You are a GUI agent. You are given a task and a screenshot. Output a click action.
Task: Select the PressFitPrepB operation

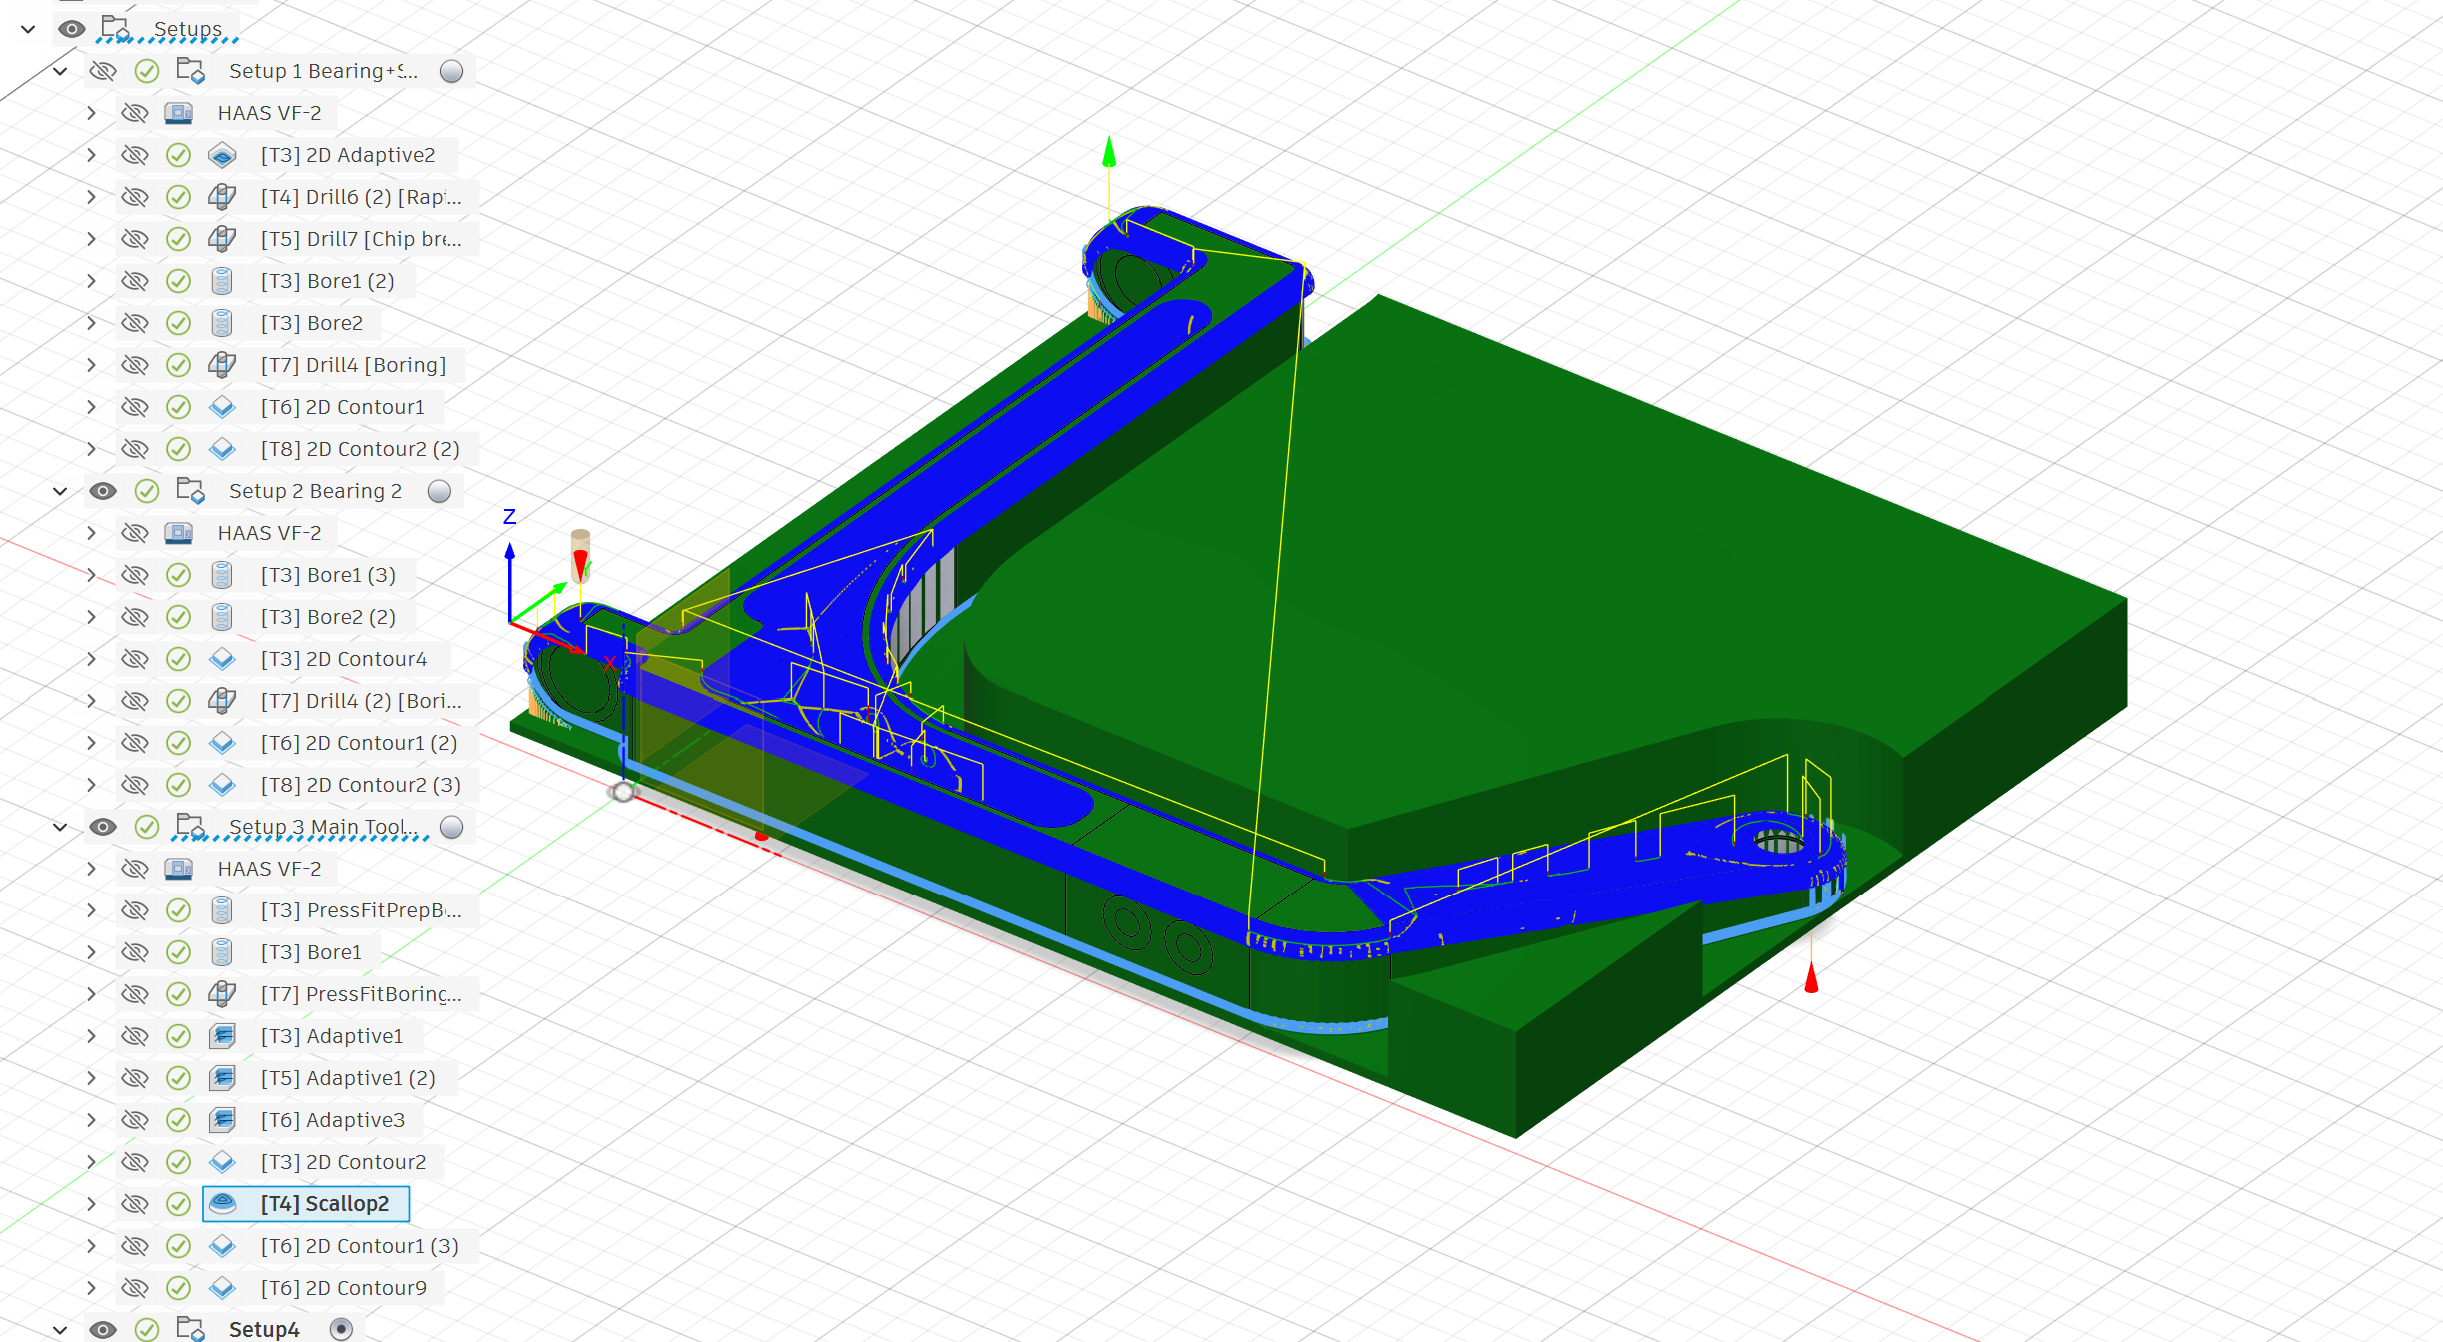[360, 910]
